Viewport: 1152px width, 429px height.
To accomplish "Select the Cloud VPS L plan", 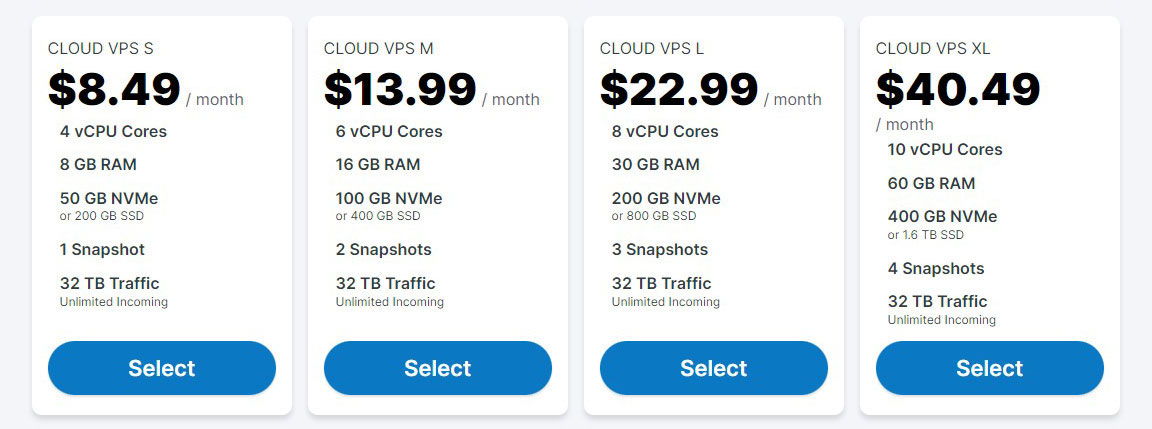I will (x=713, y=368).
